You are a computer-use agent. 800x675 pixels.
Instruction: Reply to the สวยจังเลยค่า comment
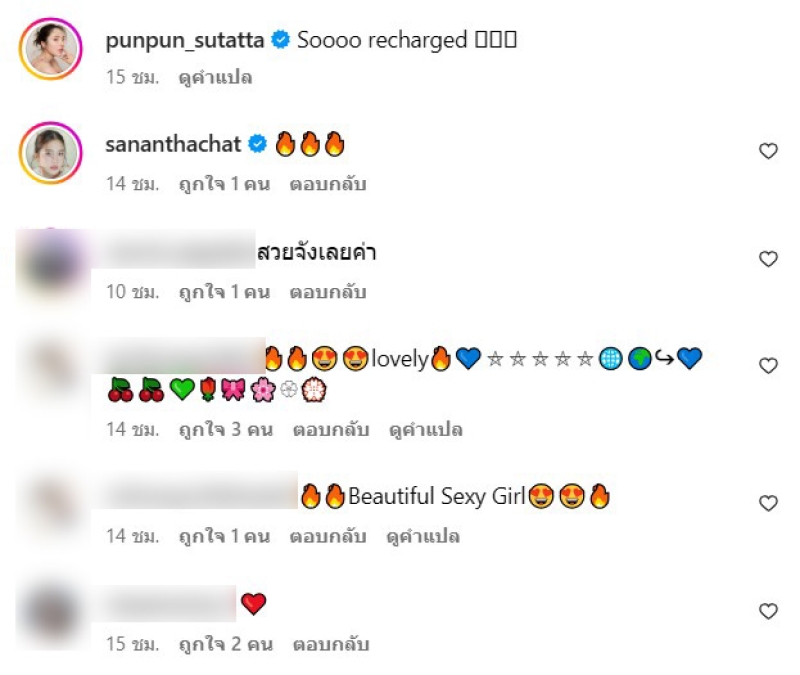[328, 292]
